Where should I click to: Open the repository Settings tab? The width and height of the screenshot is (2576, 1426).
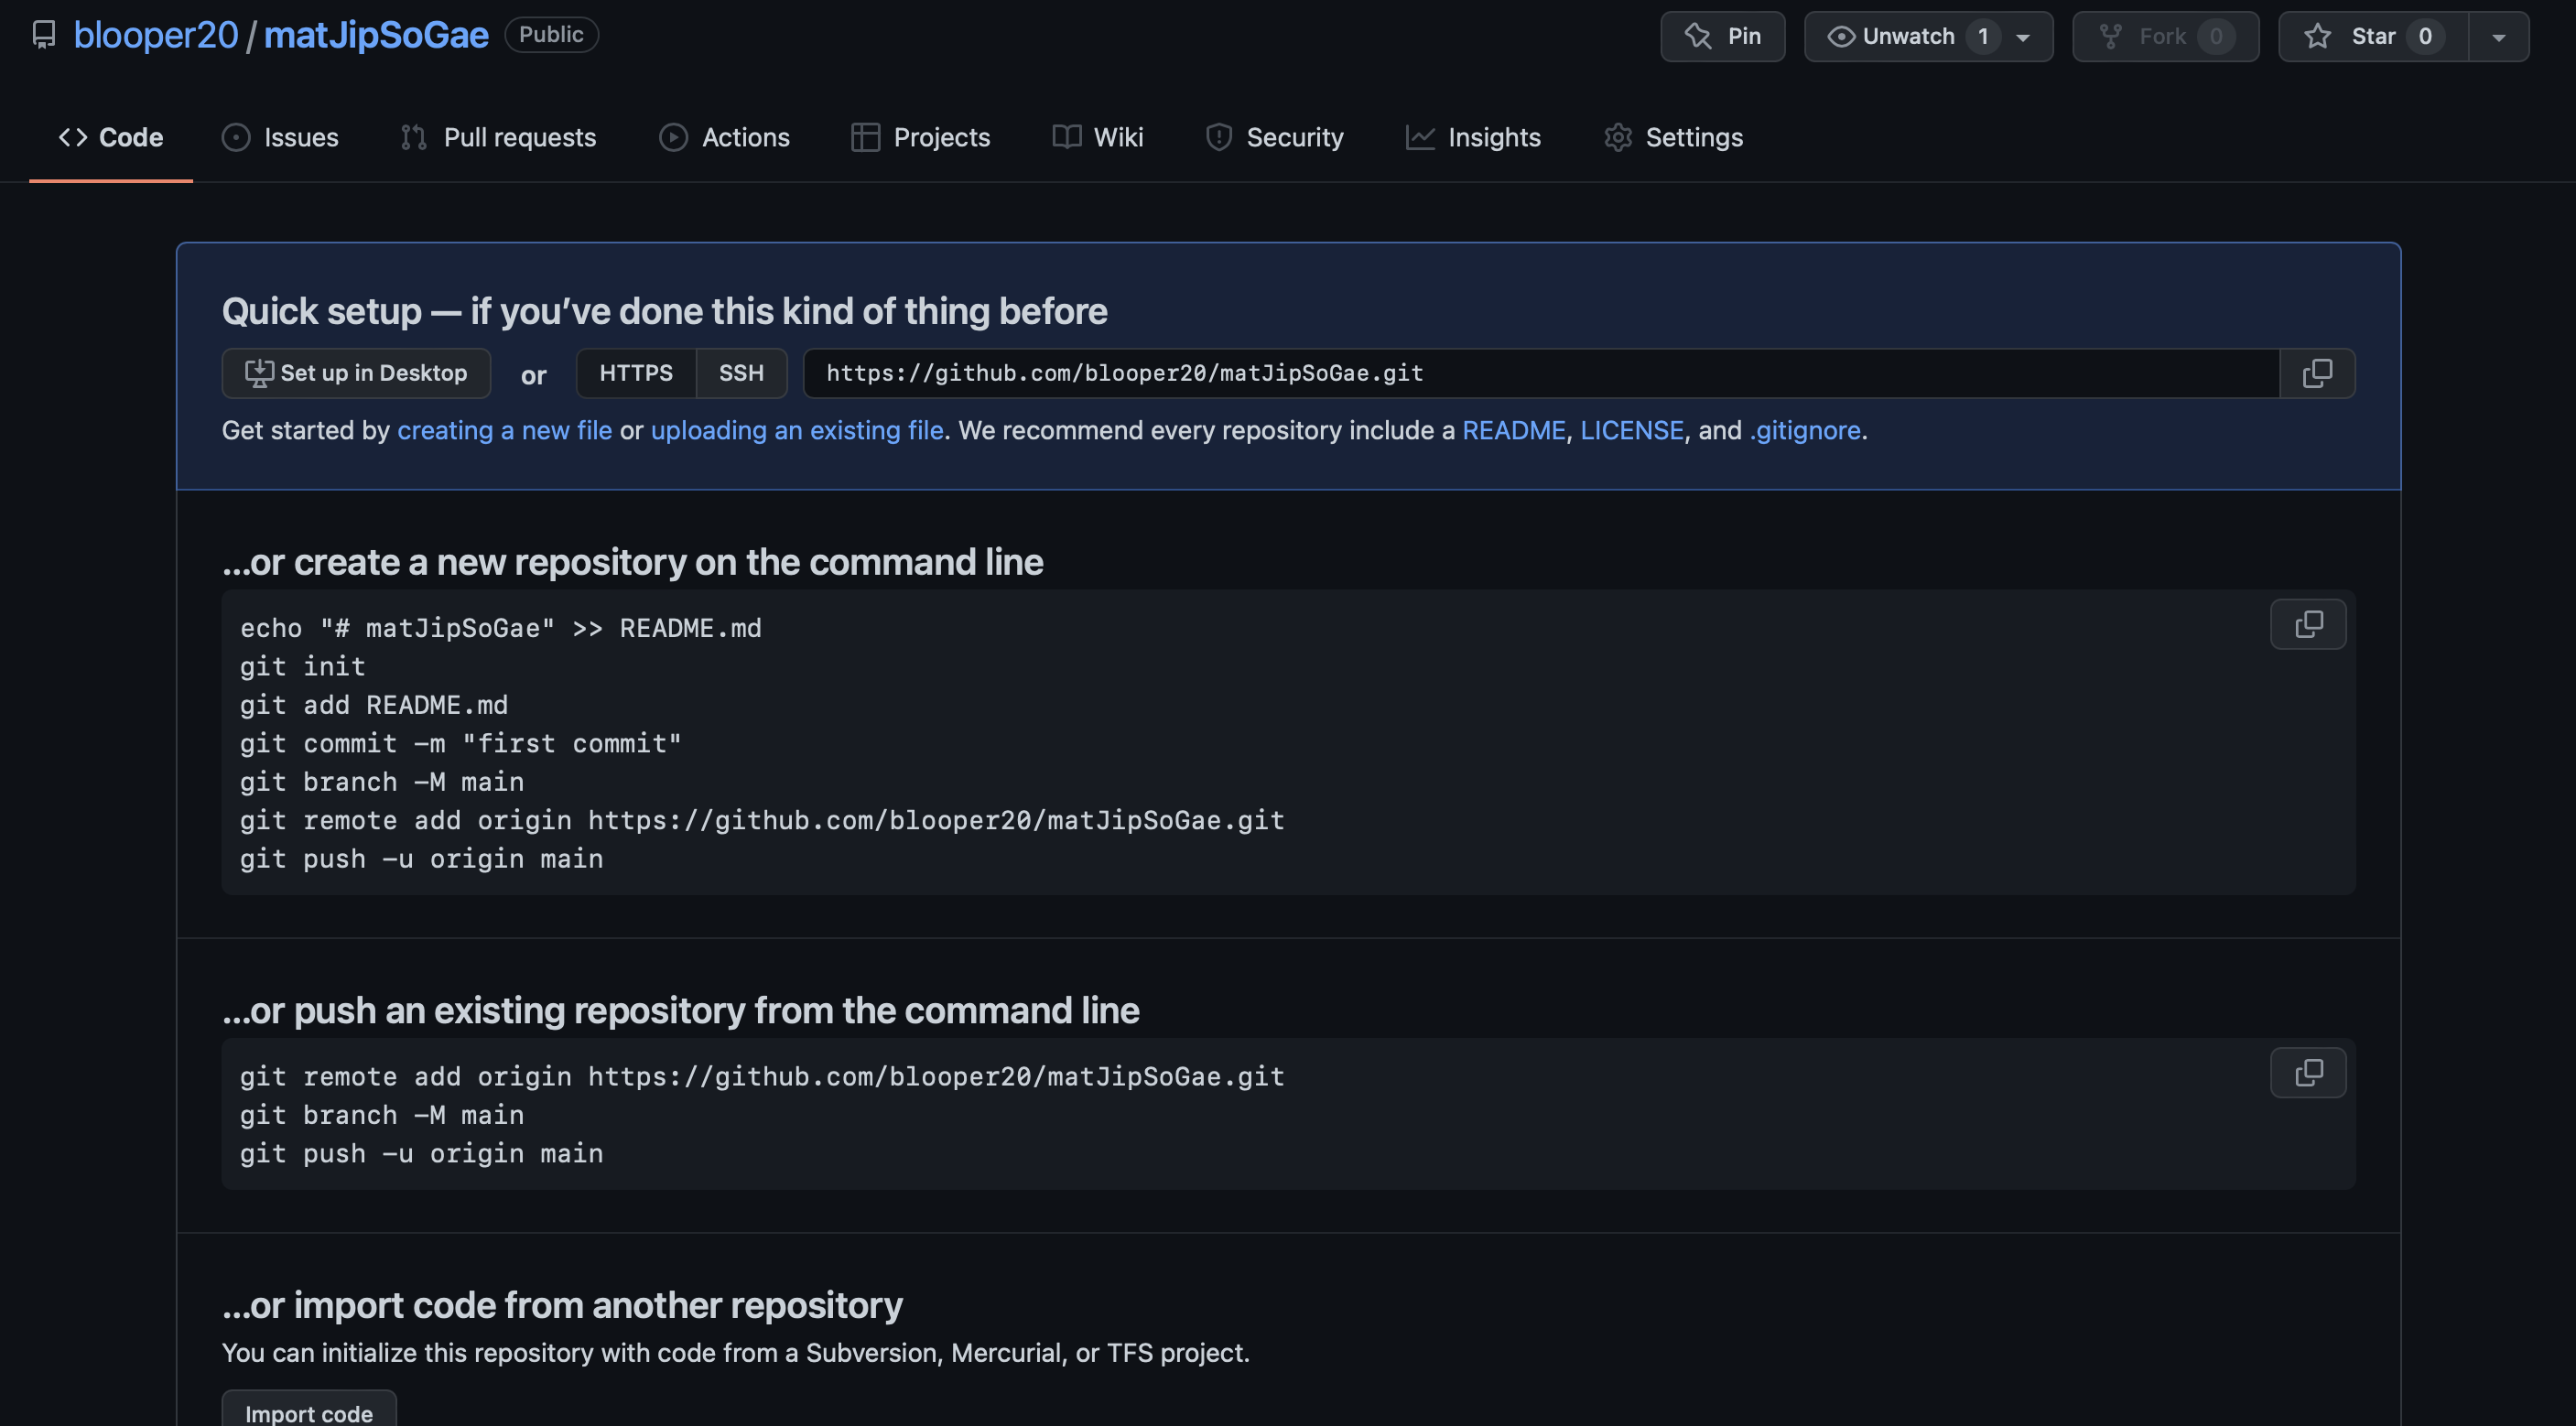point(1673,137)
